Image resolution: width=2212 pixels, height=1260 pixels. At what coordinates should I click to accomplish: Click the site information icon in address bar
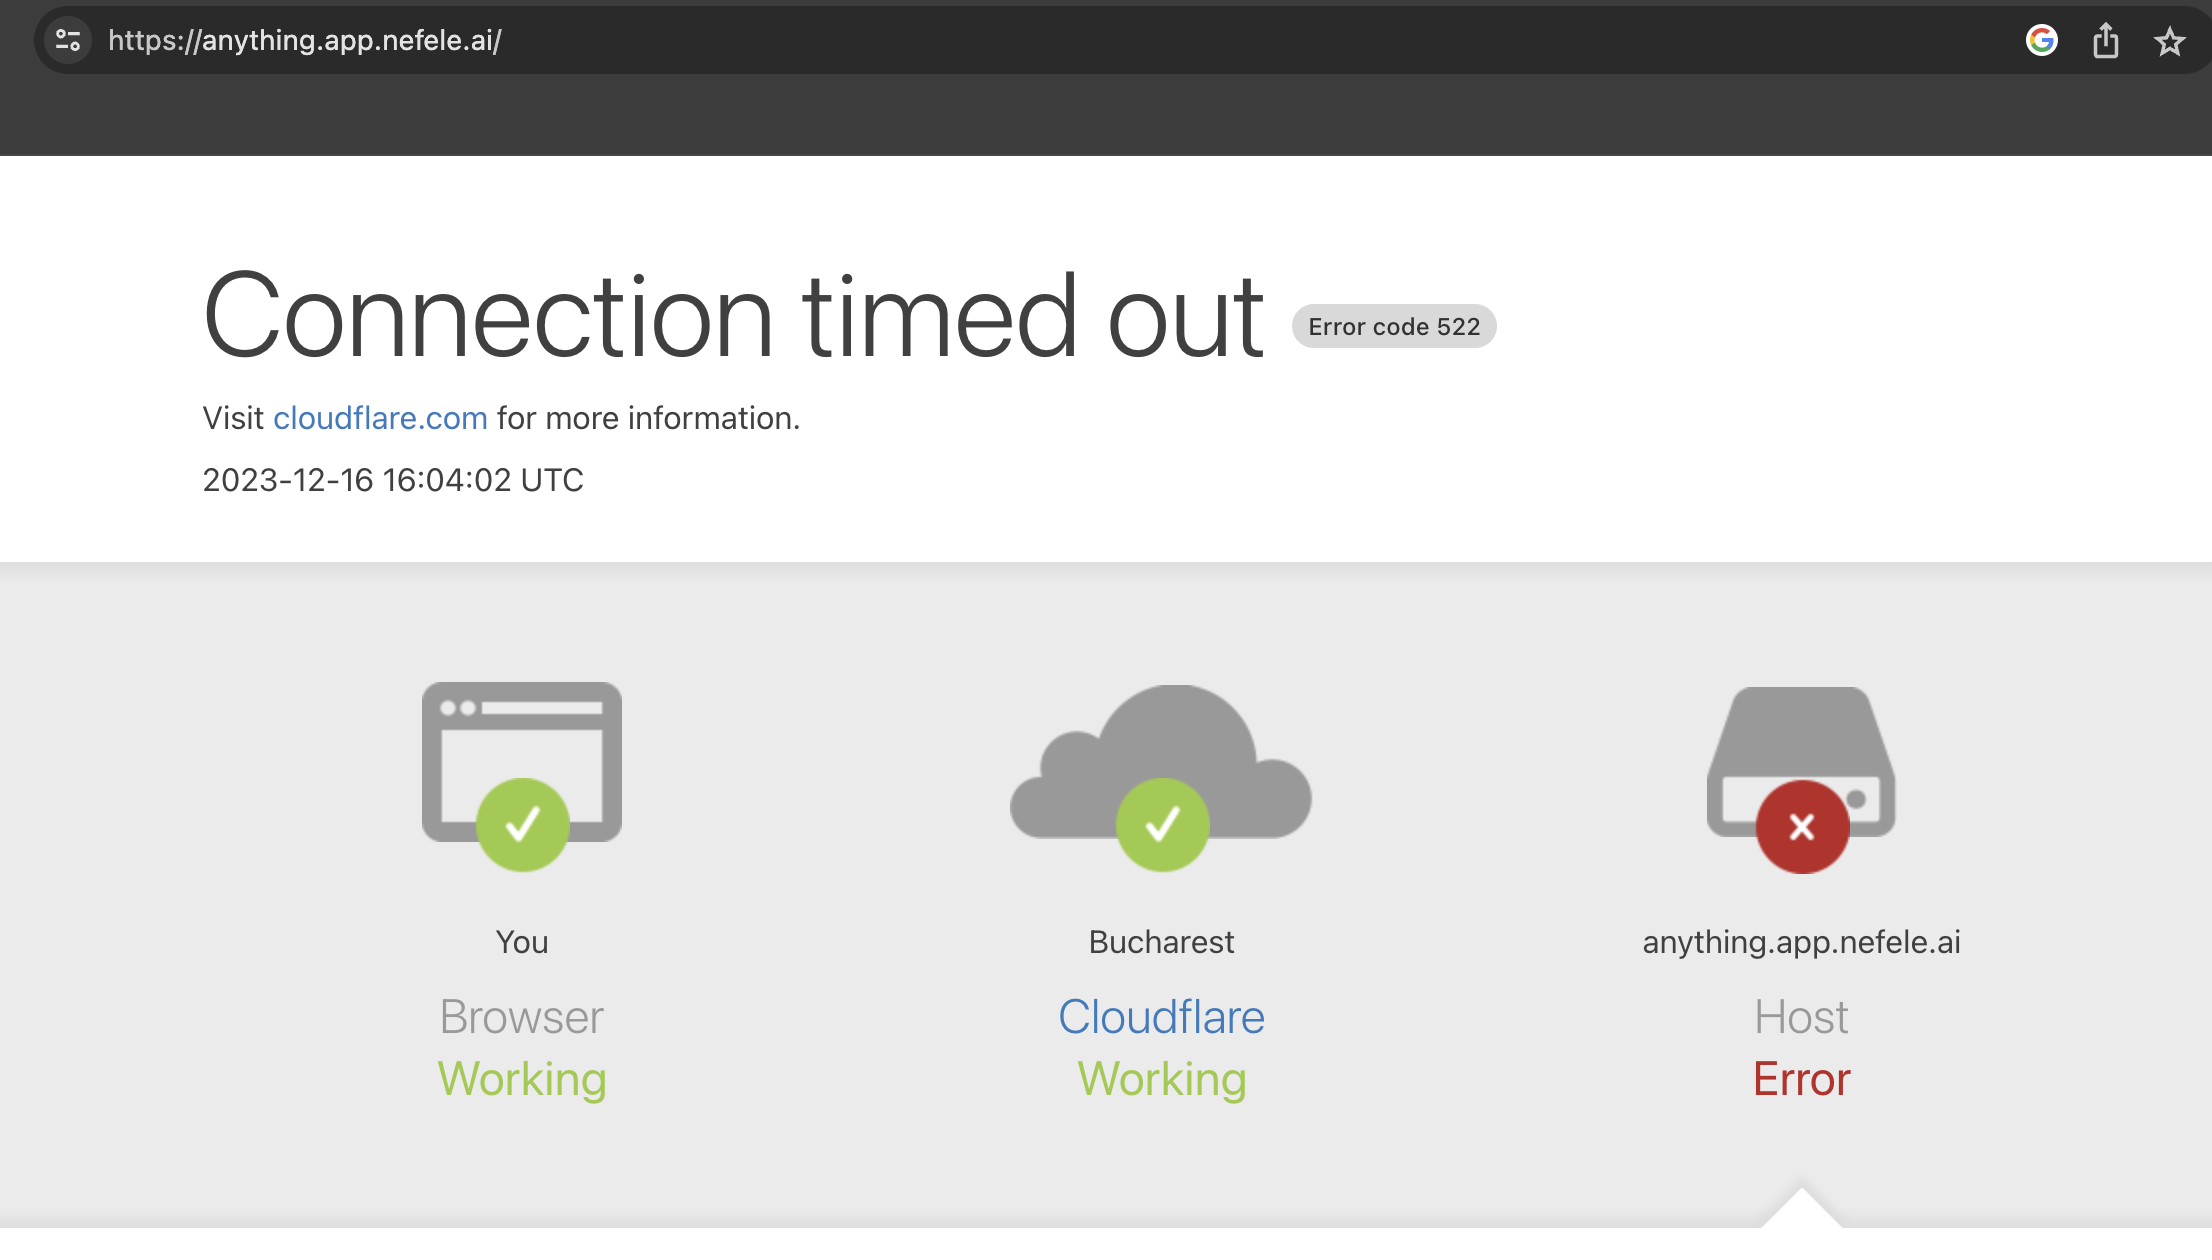coord(68,40)
